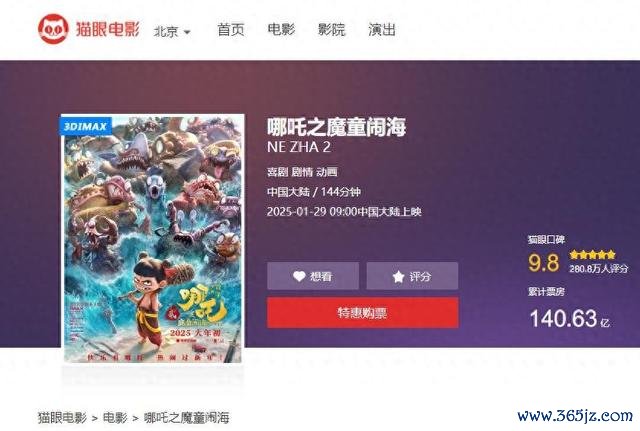Open the 电影 navigation tab
Screen dimensions: 640x431
point(281,30)
